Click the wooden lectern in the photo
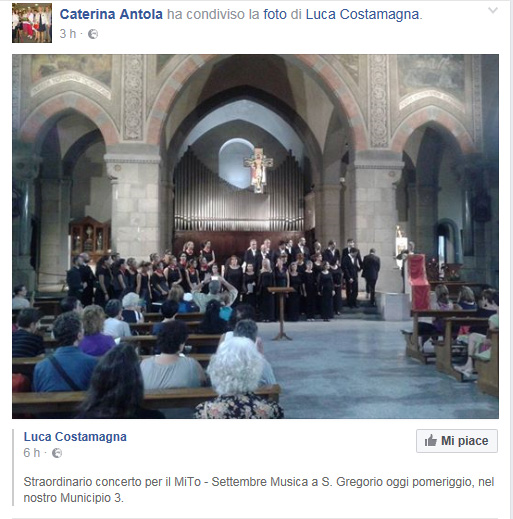The image size is (513, 519). point(281,313)
